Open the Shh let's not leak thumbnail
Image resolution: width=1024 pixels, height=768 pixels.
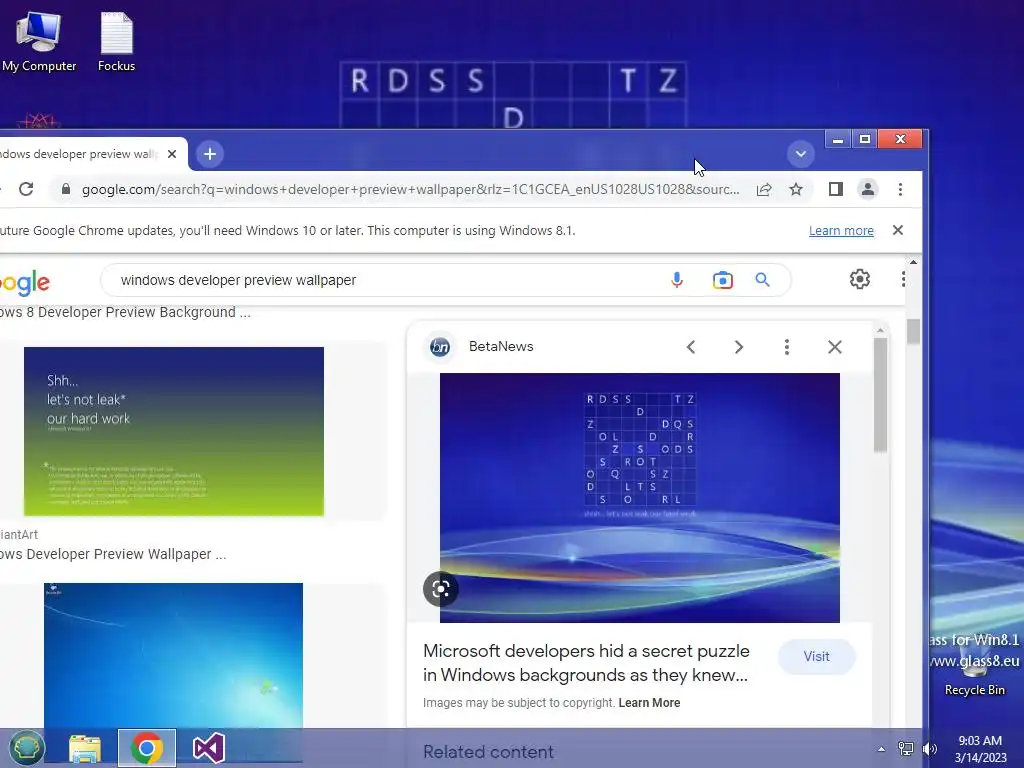coord(174,431)
